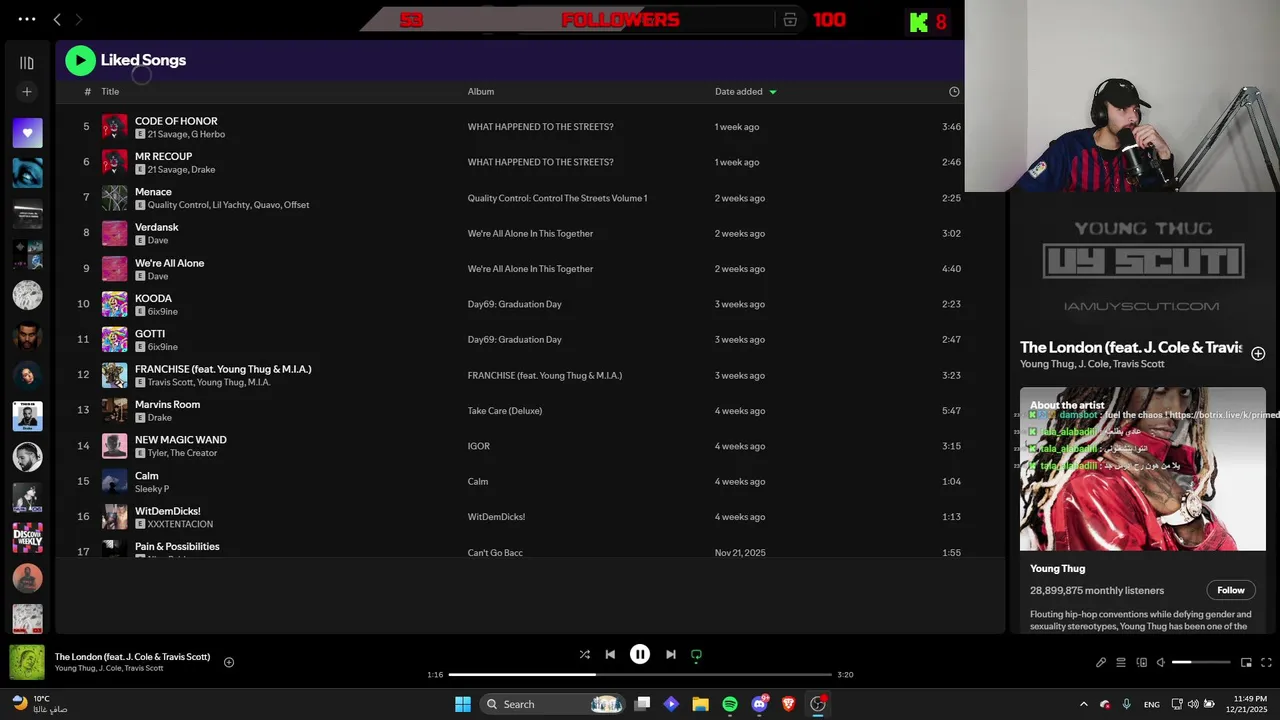
Task: Skip to previous track
Action: point(610,655)
